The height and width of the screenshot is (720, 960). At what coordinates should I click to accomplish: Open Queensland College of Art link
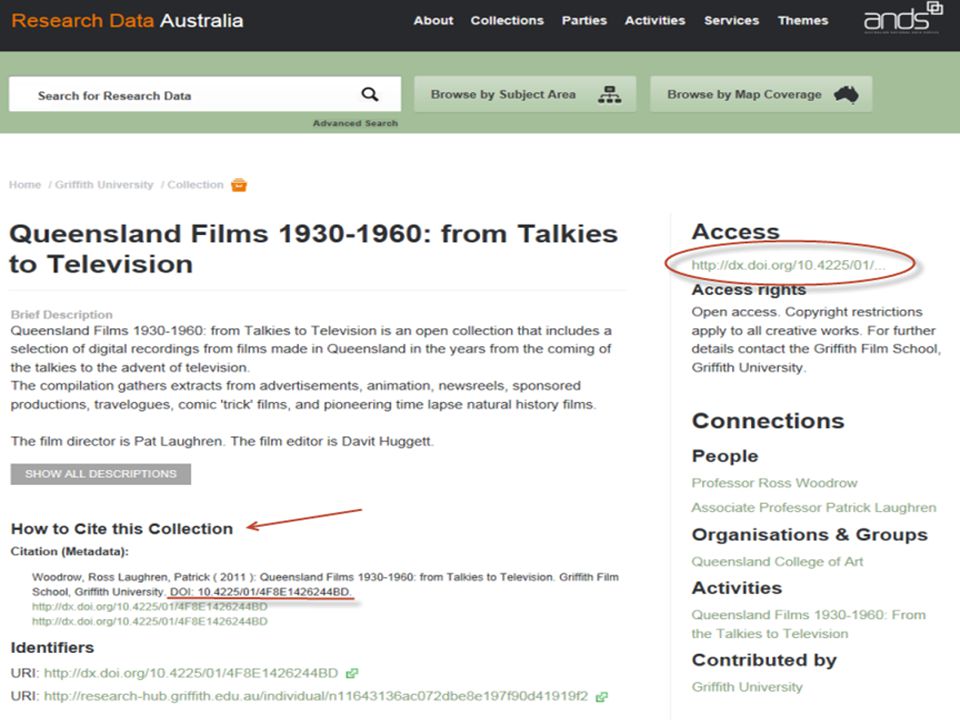(777, 561)
